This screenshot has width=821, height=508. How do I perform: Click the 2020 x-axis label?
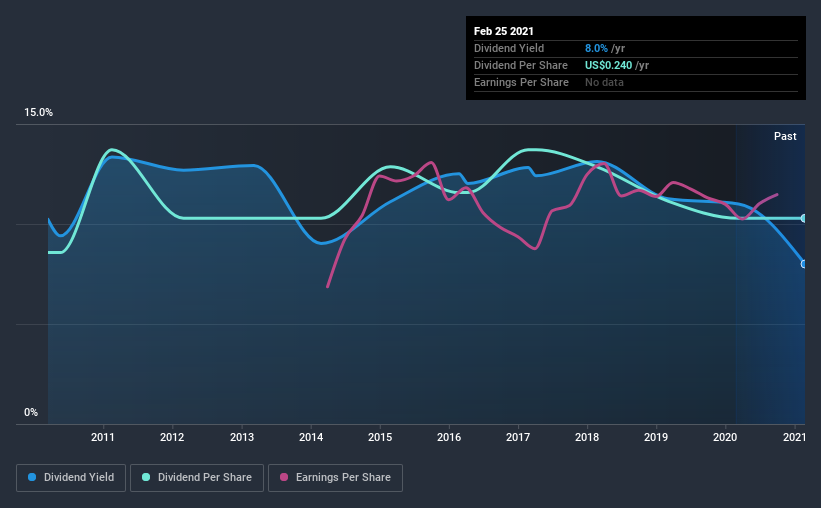pos(725,437)
